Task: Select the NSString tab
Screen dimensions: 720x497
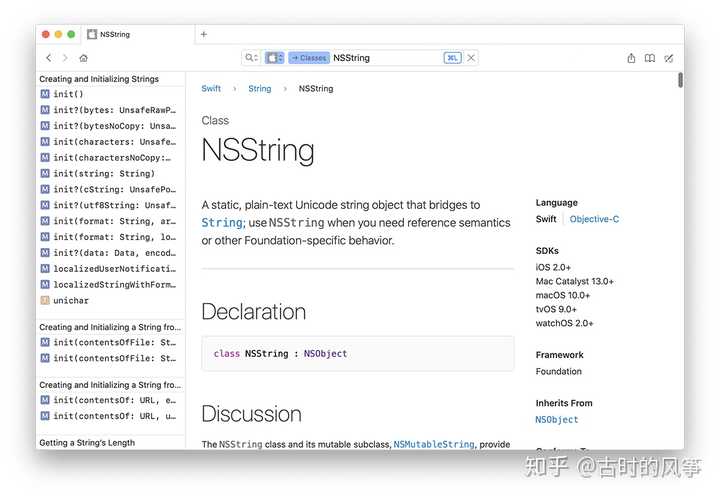Action: tap(138, 34)
